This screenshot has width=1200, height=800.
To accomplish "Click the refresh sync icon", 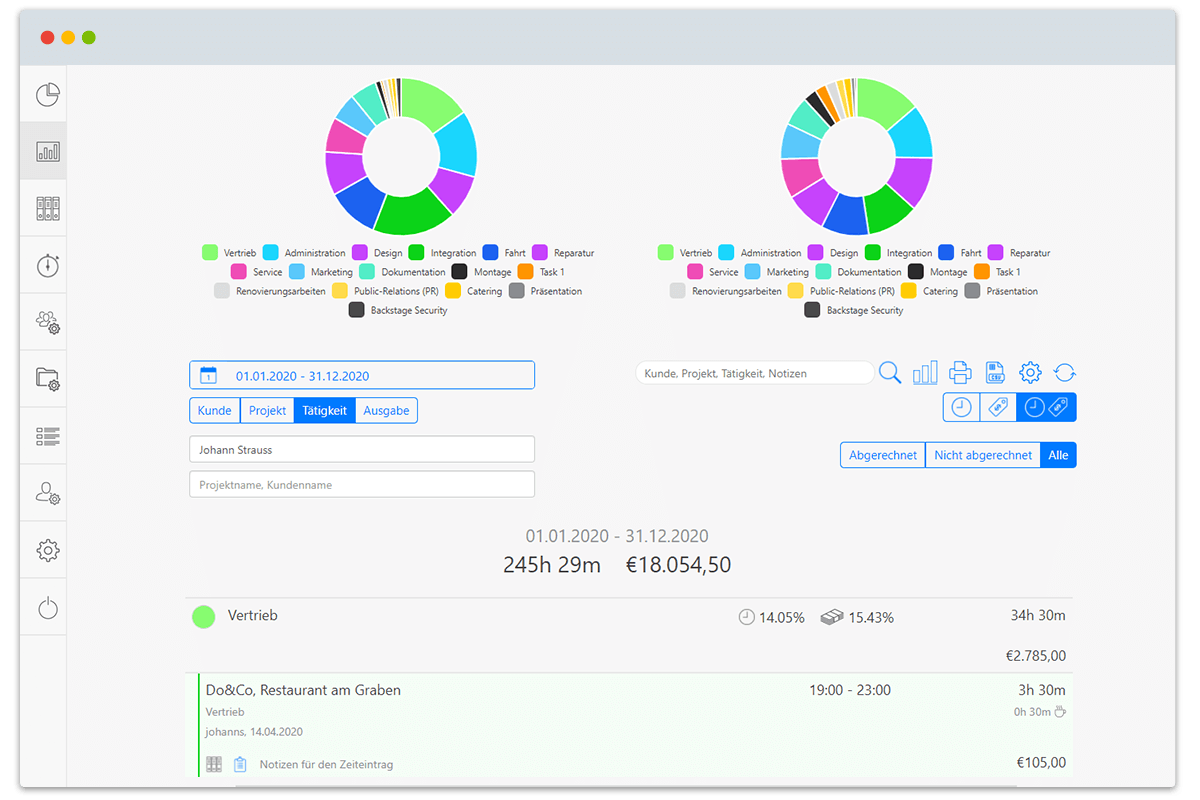I will pos(1065,373).
